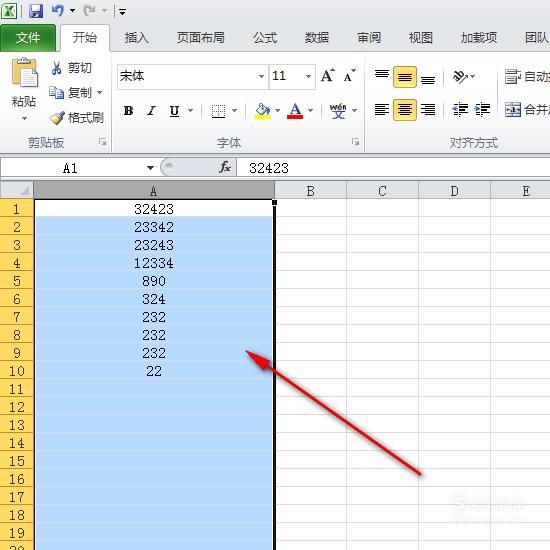Viewport: 550px width, 550px height.
Task: Click the Insert Function fx icon
Action: pyautogui.click(x=224, y=167)
